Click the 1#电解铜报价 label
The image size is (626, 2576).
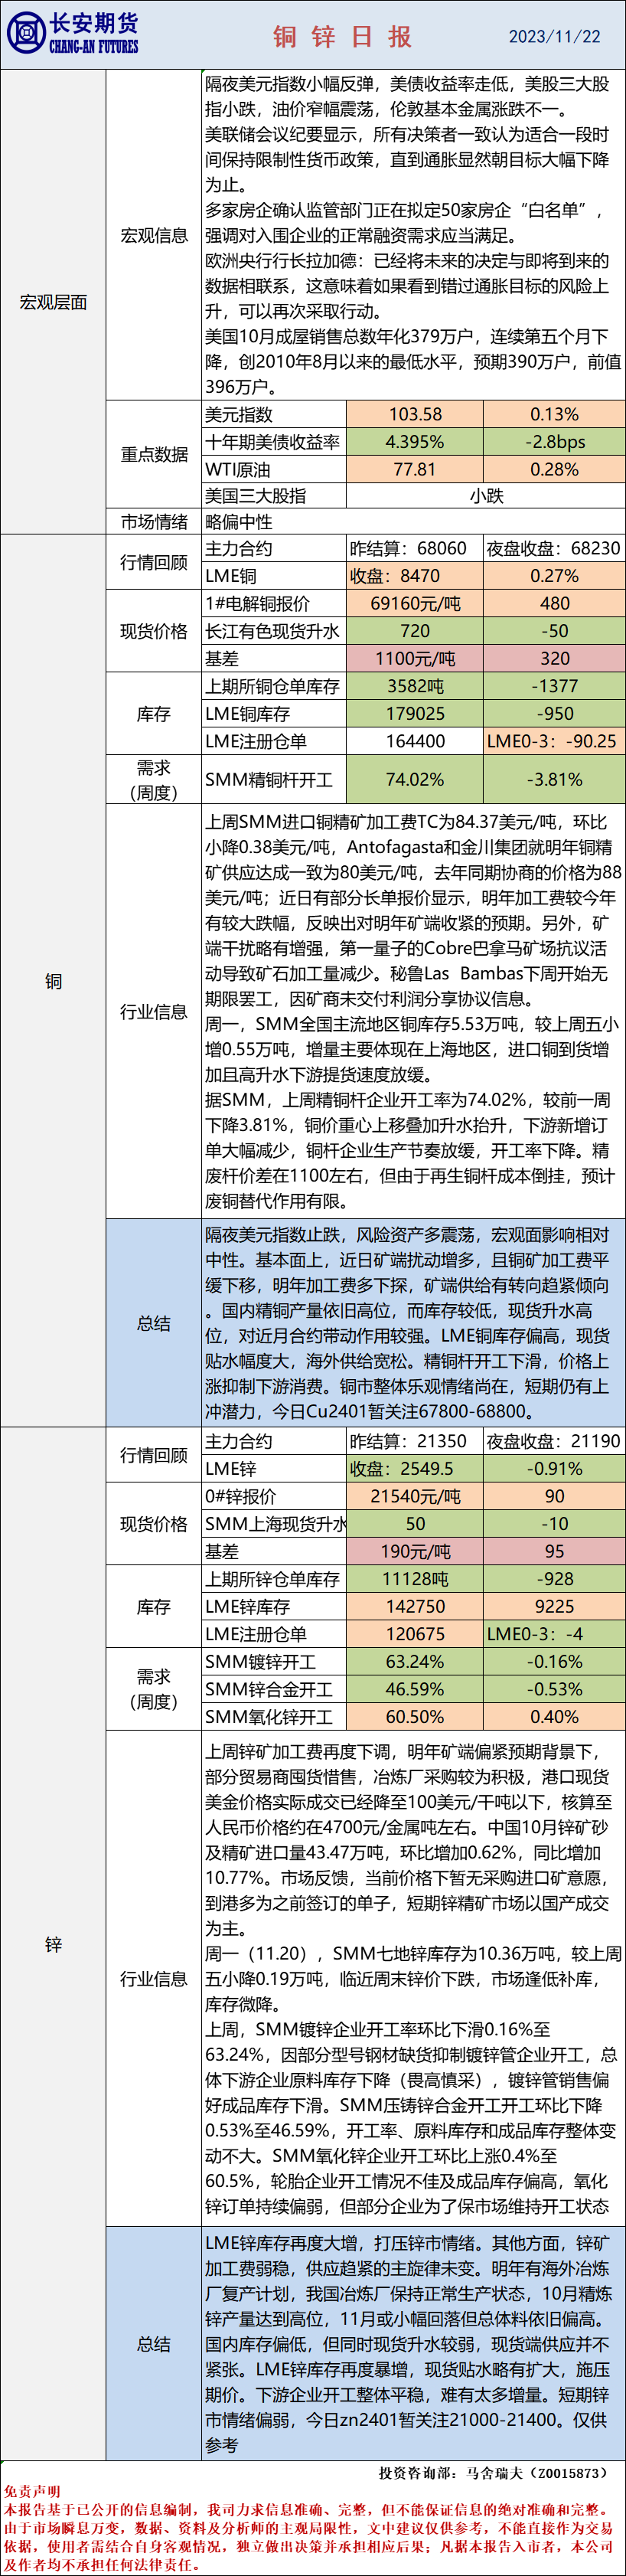tap(274, 604)
